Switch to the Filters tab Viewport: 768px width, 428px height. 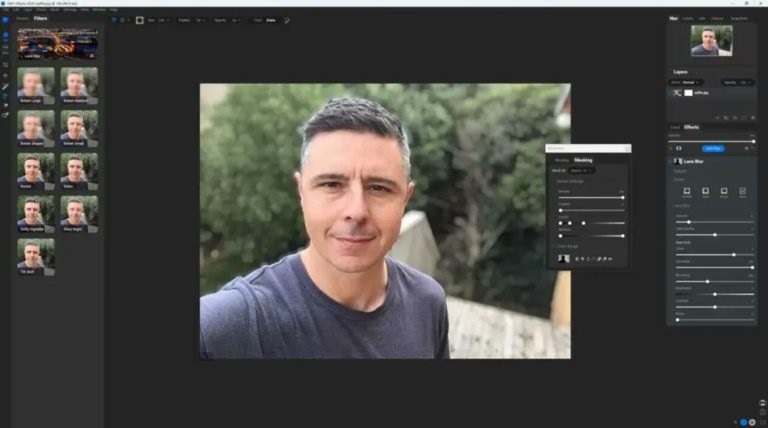click(41, 19)
